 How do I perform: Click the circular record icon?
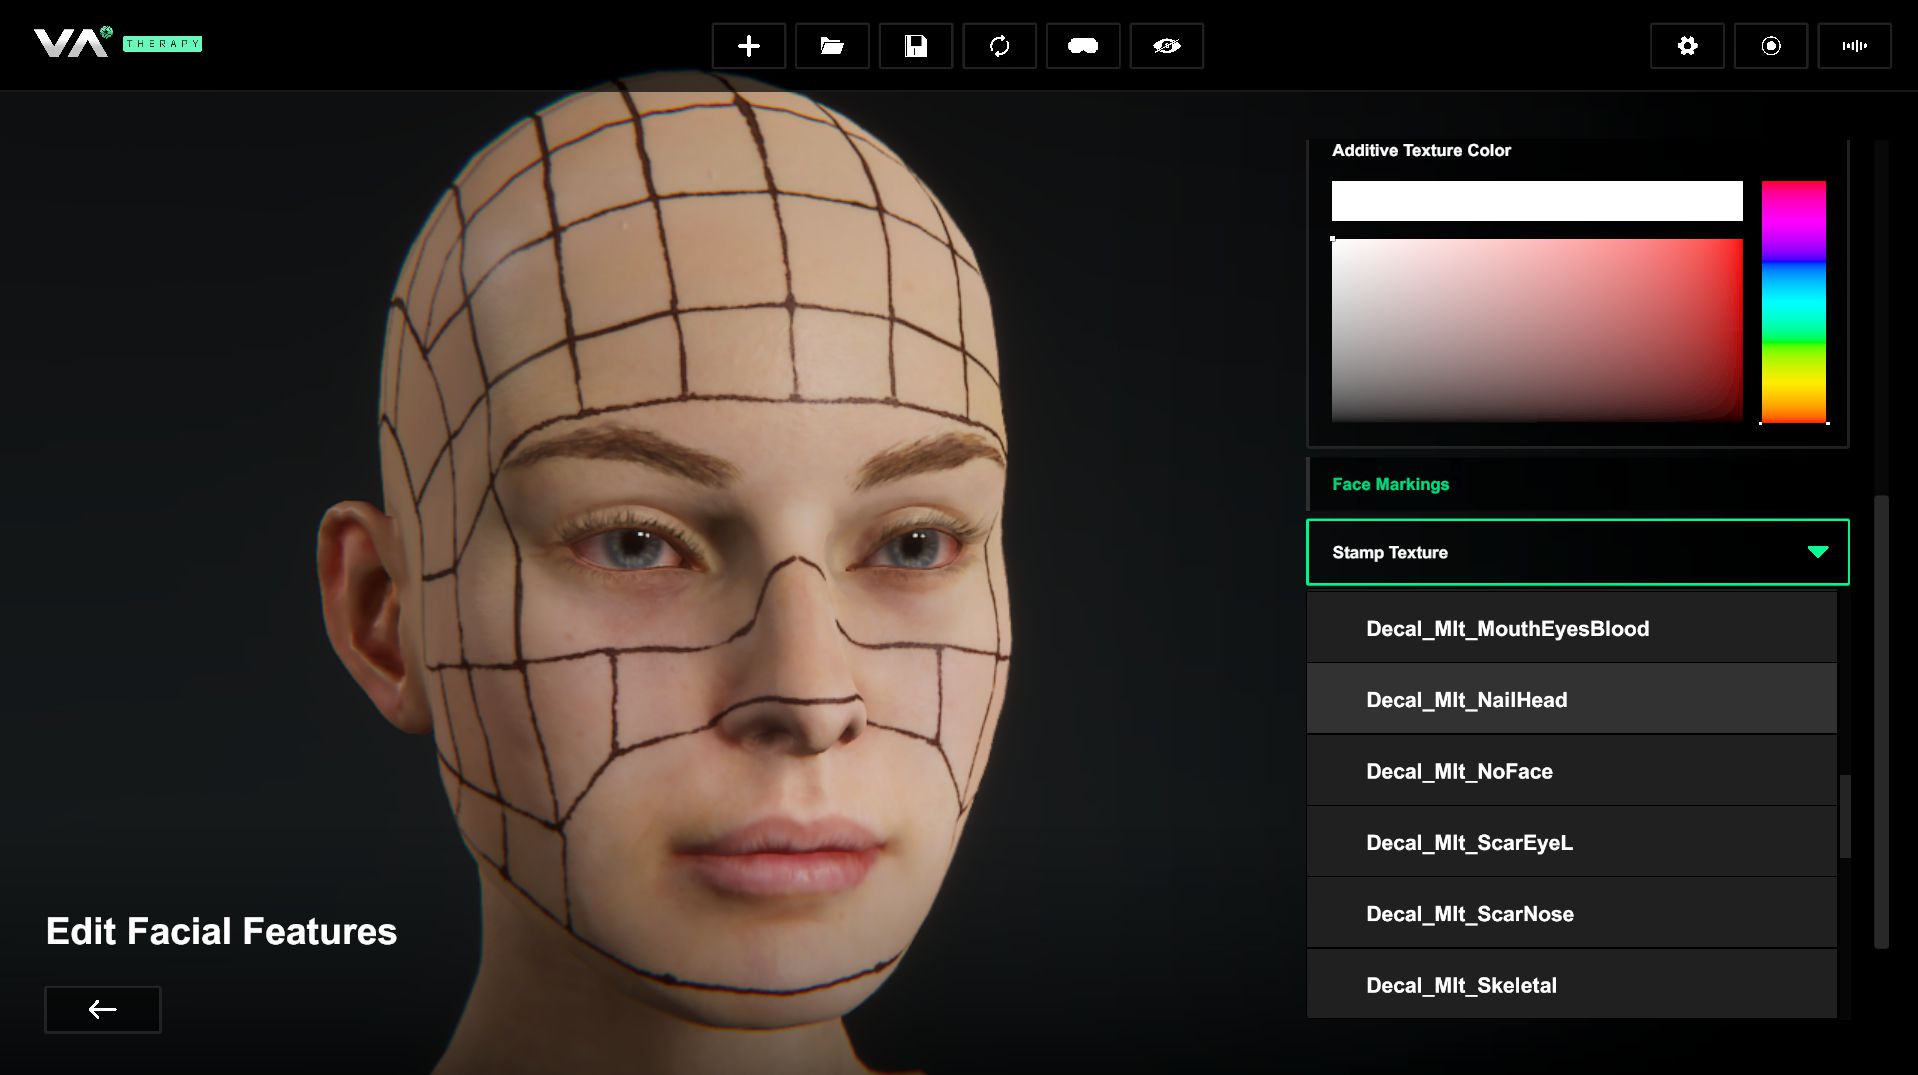(x=1770, y=46)
